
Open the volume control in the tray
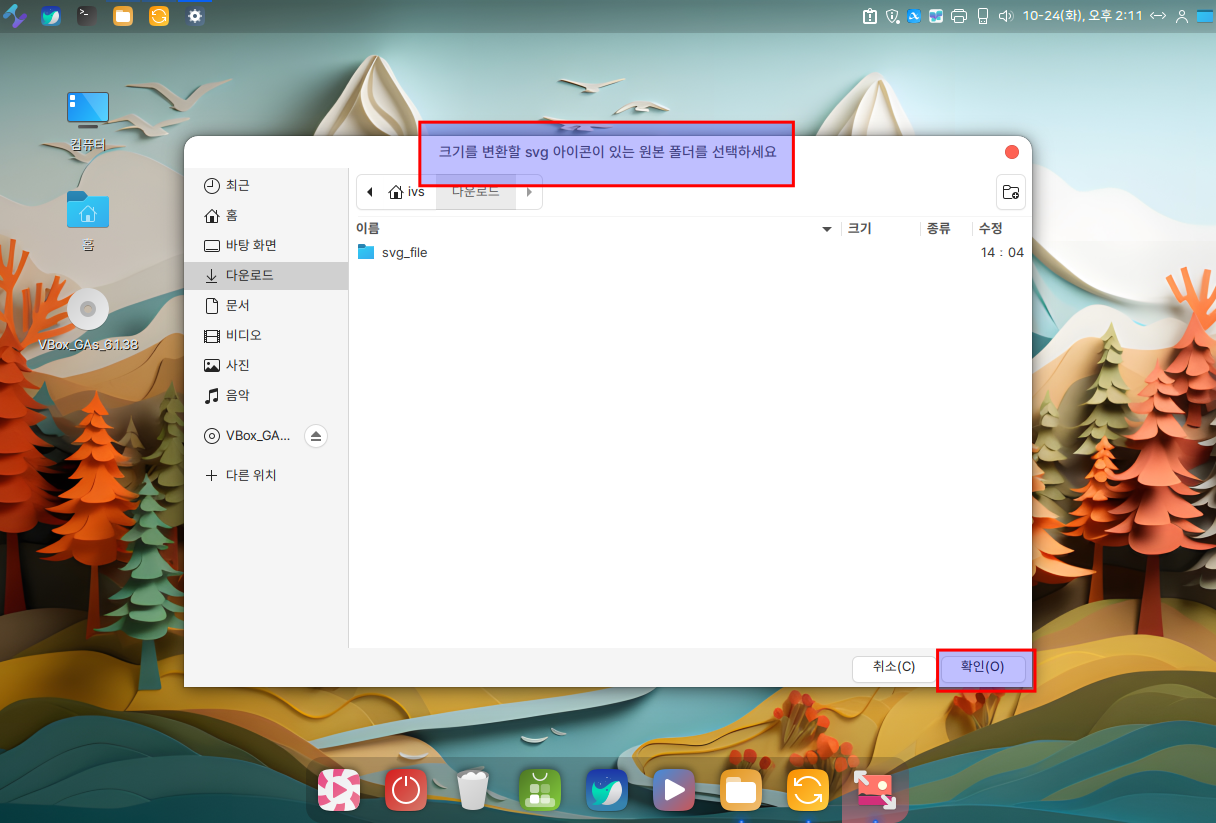coord(1005,16)
